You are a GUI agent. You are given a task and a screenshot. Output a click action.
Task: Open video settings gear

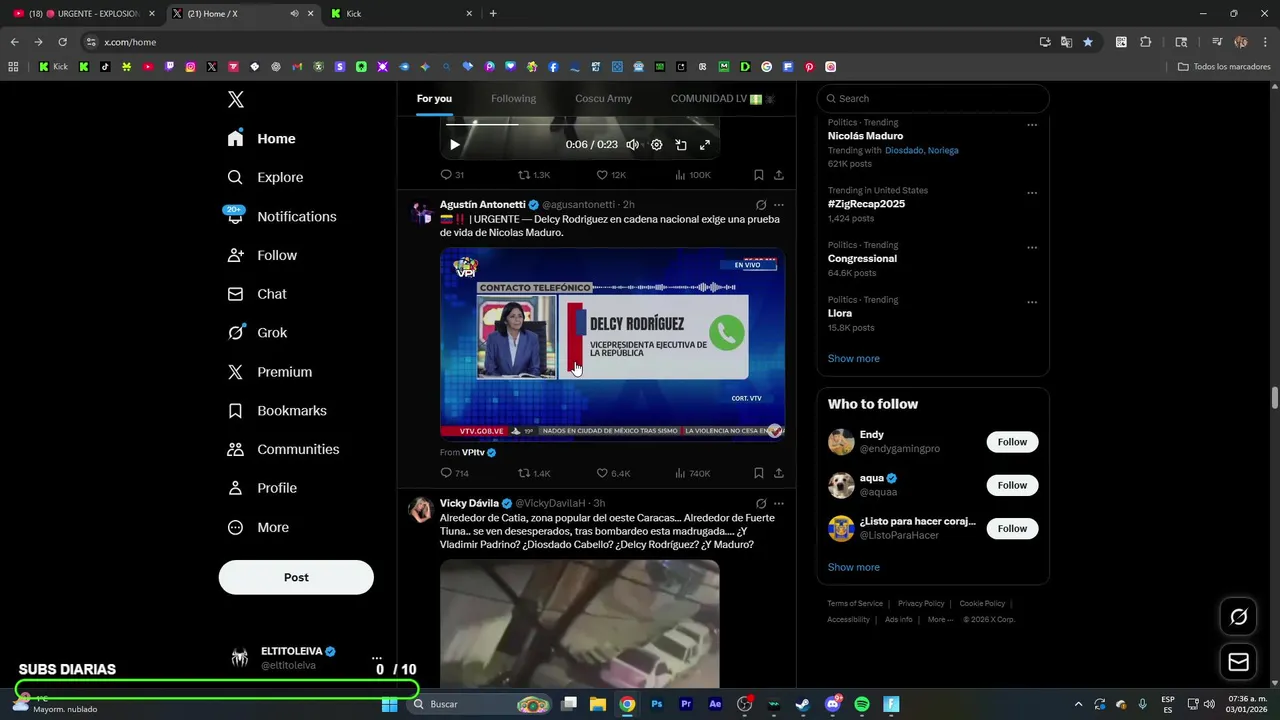coord(656,145)
